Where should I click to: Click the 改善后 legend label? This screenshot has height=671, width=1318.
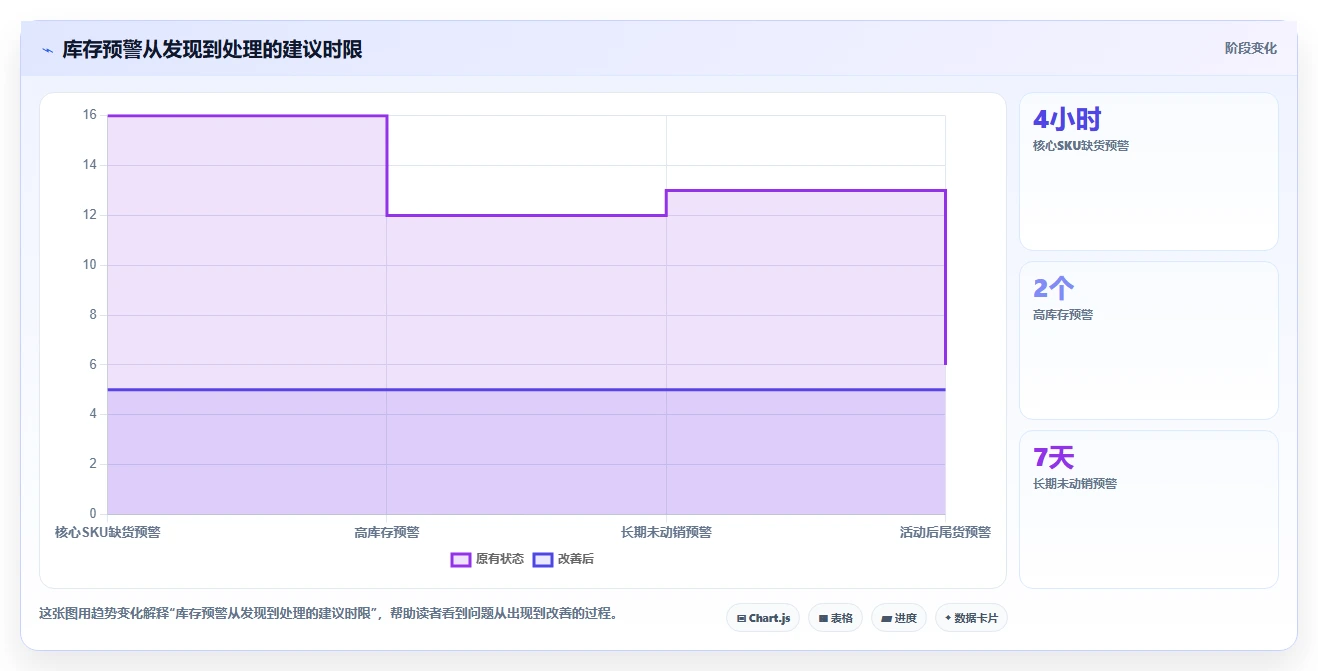(x=576, y=559)
